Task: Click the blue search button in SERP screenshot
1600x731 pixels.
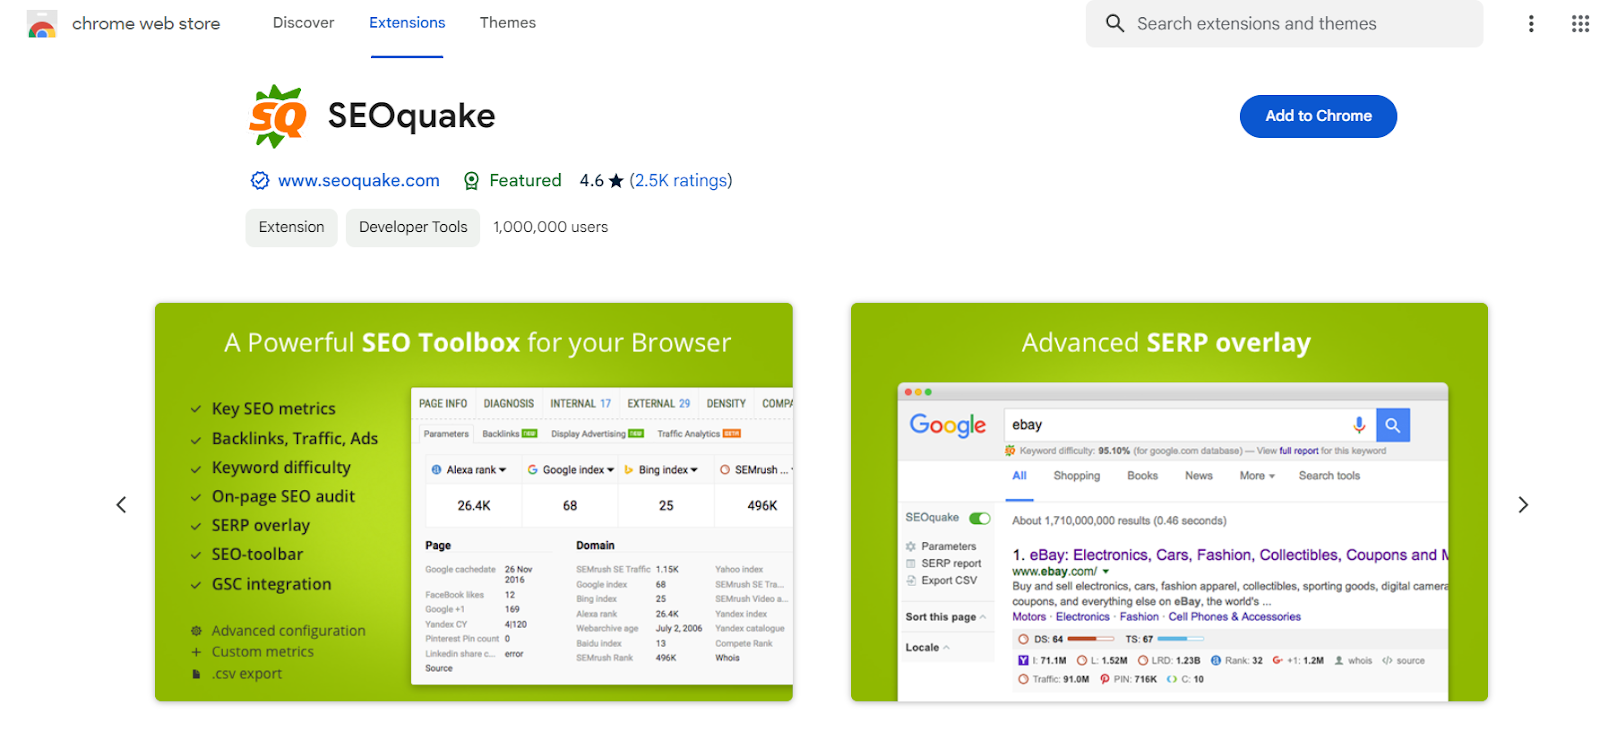Action: [x=1393, y=425]
